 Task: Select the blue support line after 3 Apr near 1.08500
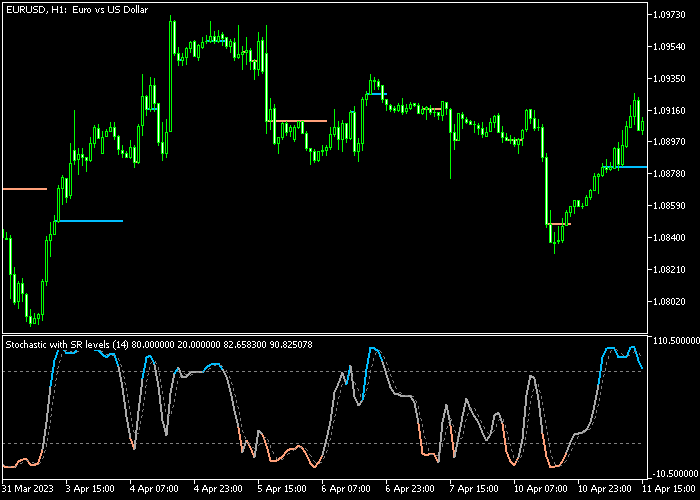(88, 221)
